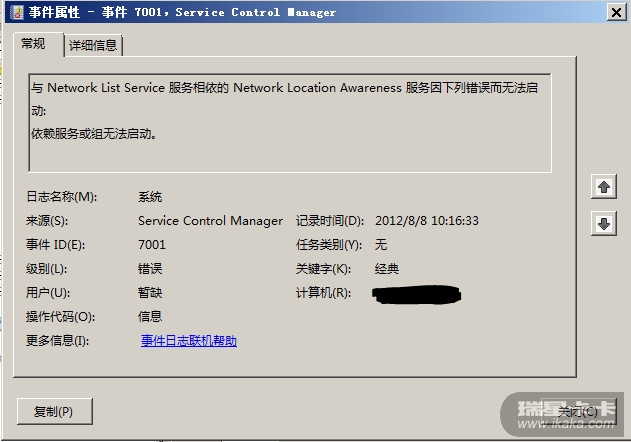This screenshot has width=631, height=442.
Task: Click the 关闭(C) button
Action: tap(577, 411)
